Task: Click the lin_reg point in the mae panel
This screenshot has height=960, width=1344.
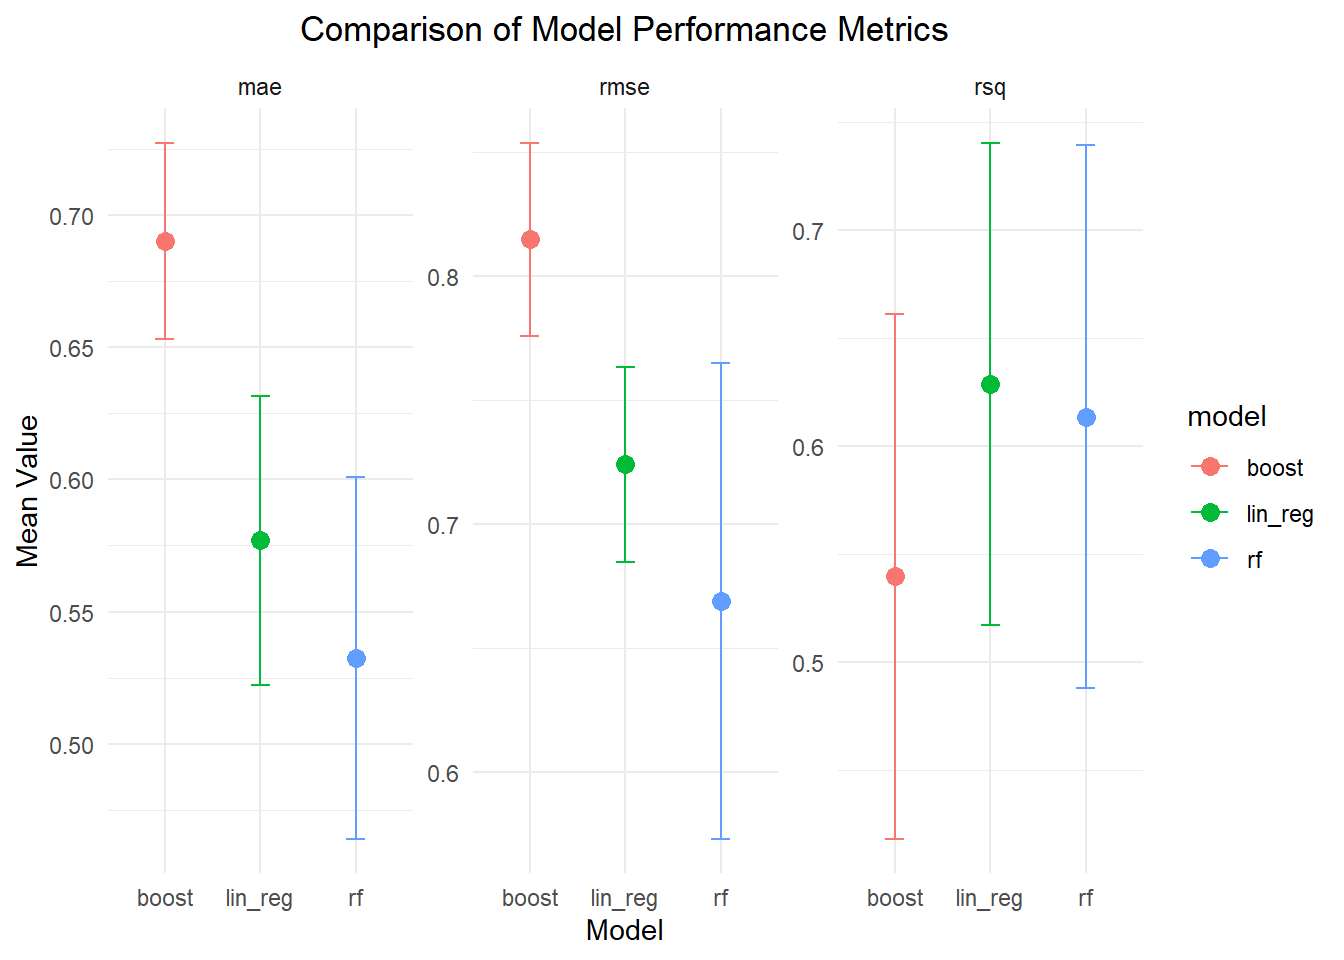Action: pos(260,540)
